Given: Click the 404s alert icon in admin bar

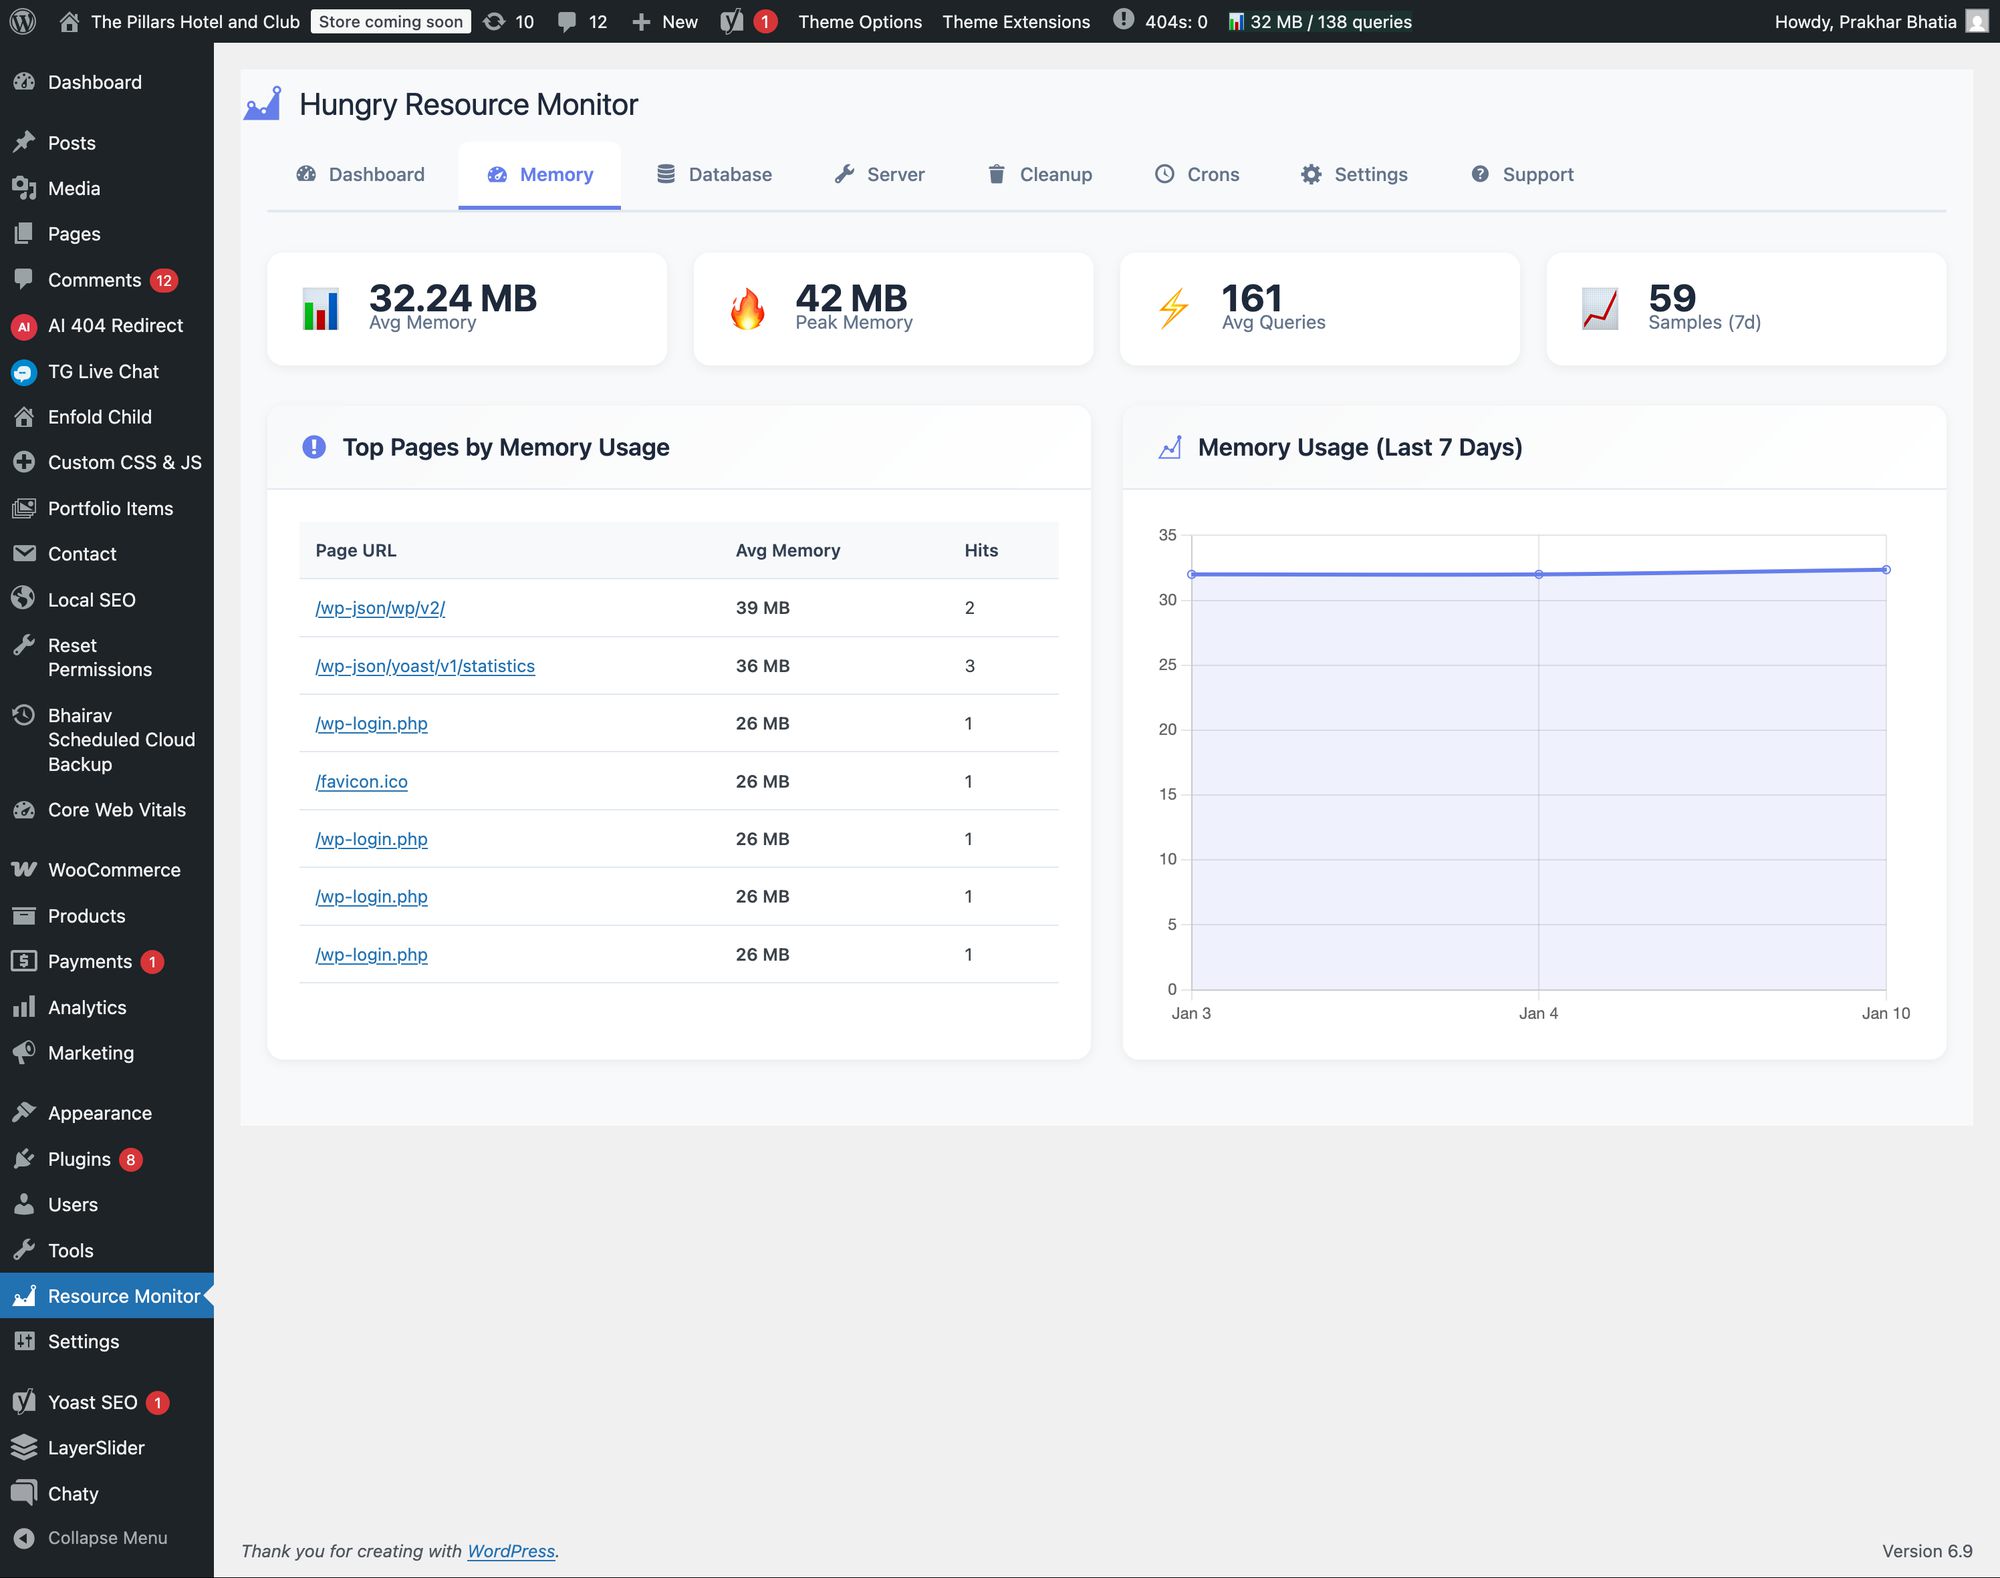Looking at the screenshot, I should (1124, 20).
